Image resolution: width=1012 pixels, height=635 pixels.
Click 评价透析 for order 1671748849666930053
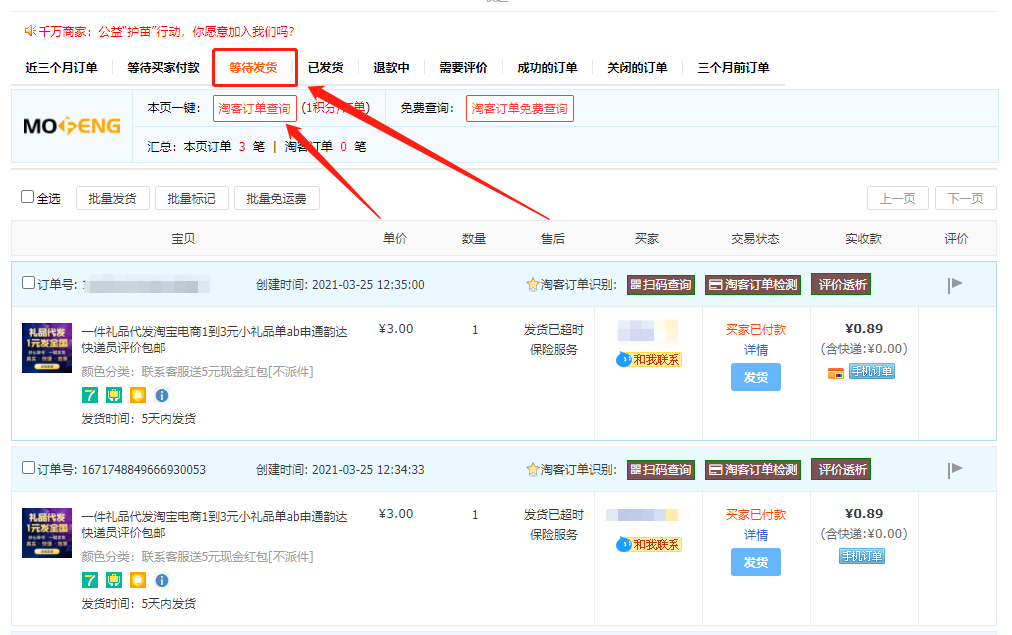pos(841,470)
